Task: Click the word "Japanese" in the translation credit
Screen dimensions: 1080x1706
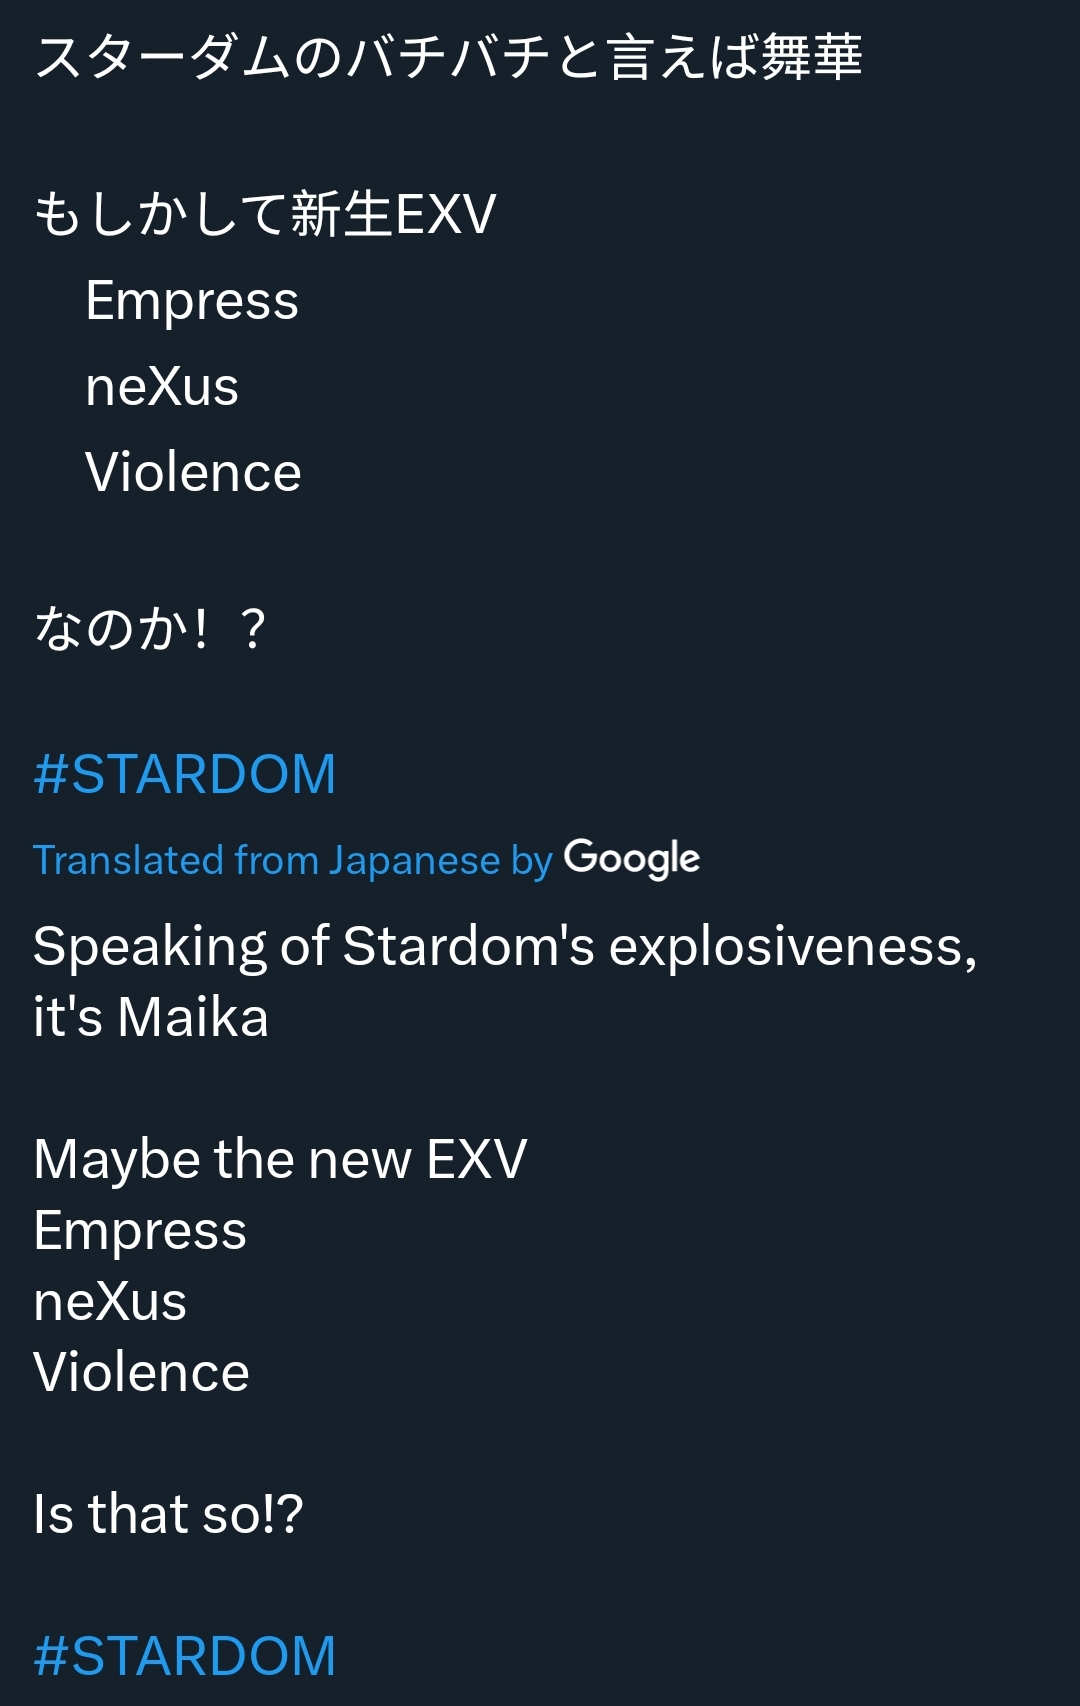Action: tap(415, 860)
